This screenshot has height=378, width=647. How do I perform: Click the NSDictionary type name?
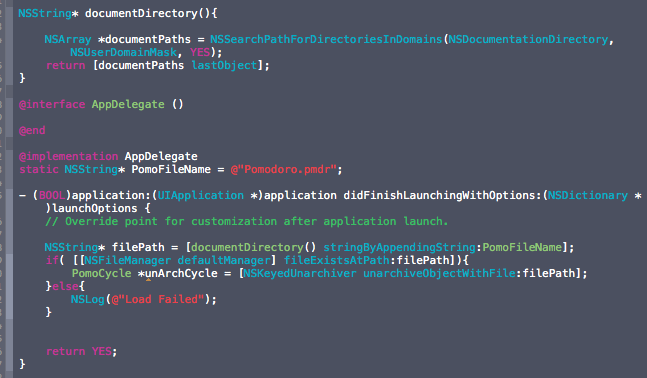(x=588, y=195)
